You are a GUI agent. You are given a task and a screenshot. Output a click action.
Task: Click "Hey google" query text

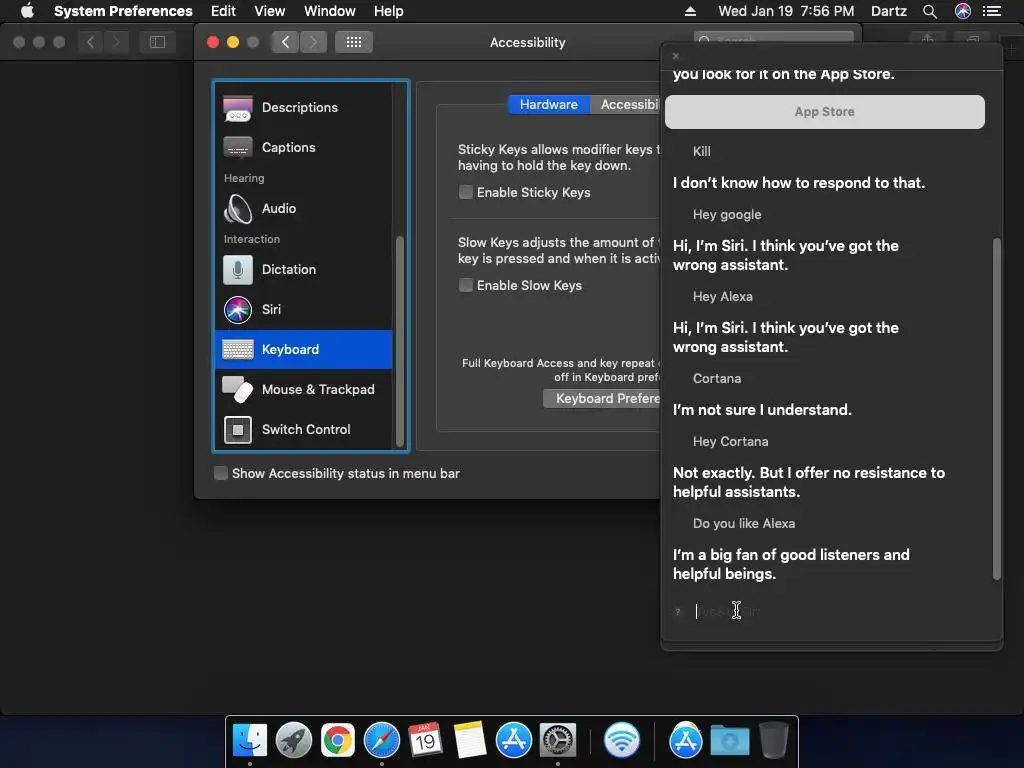coord(727,214)
